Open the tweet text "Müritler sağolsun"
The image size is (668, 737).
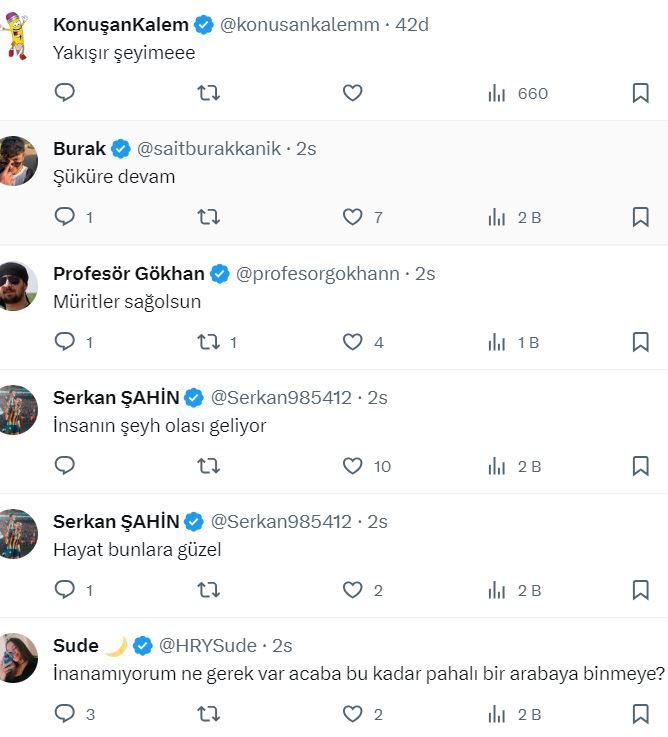pos(127,301)
